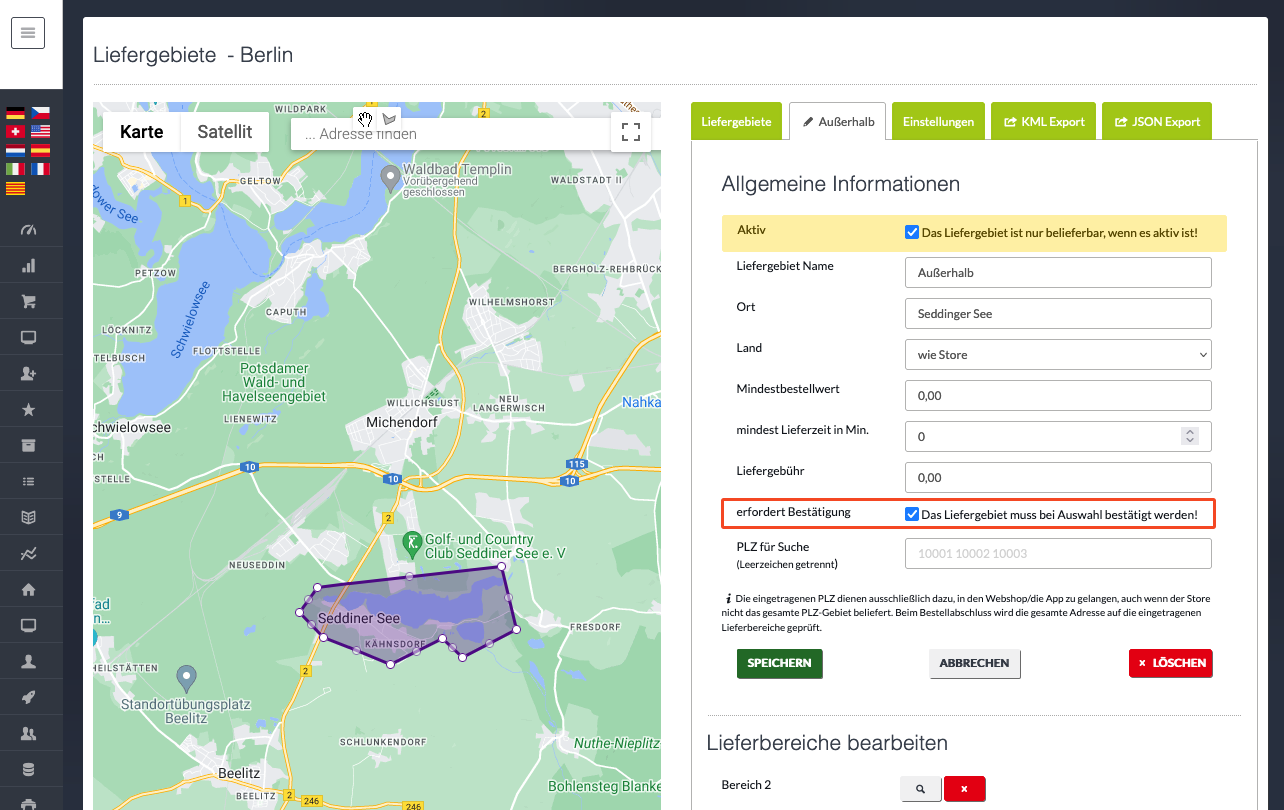Click the mindest Lieferzeit stepper arrows
This screenshot has width=1284, height=810.
pos(1189,436)
